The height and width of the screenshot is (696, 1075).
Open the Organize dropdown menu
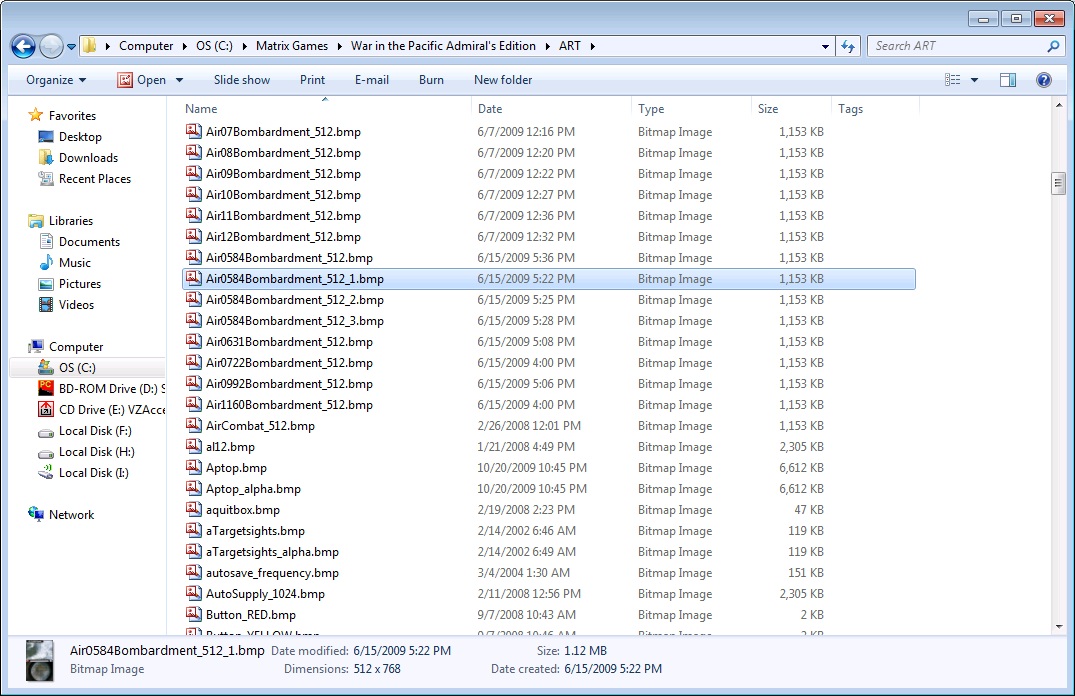click(56, 80)
